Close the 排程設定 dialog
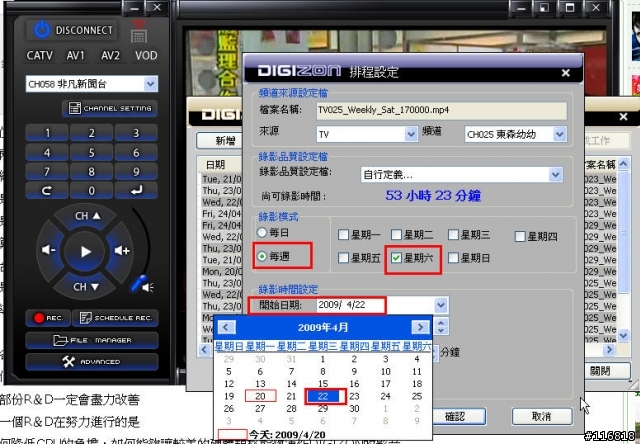This screenshot has height=444, width=640. coord(566,73)
